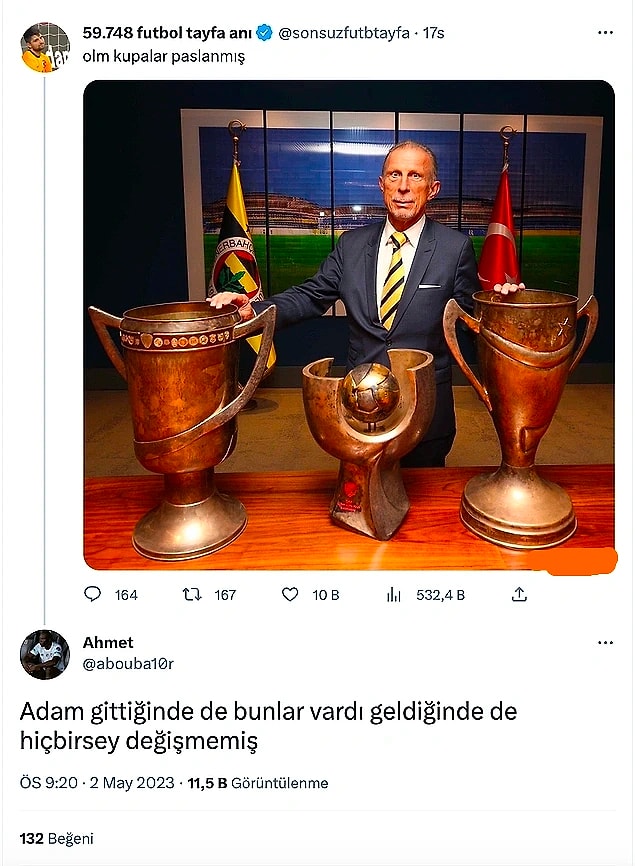
Task: Open the @abouba10r handle
Action: (128, 664)
